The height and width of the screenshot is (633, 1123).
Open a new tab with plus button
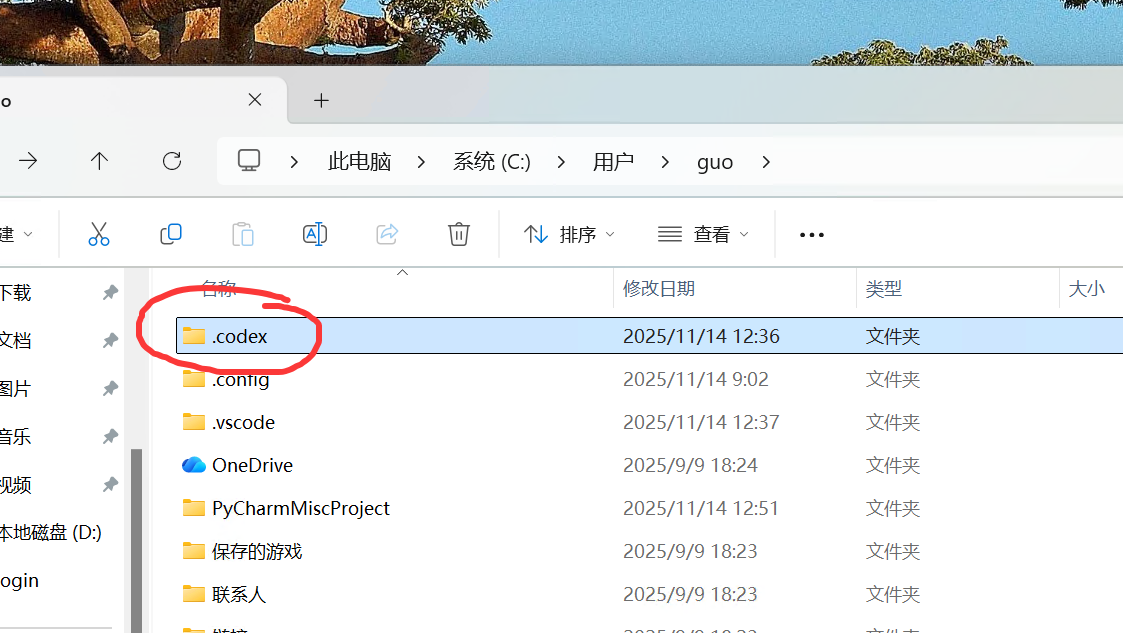[321, 100]
